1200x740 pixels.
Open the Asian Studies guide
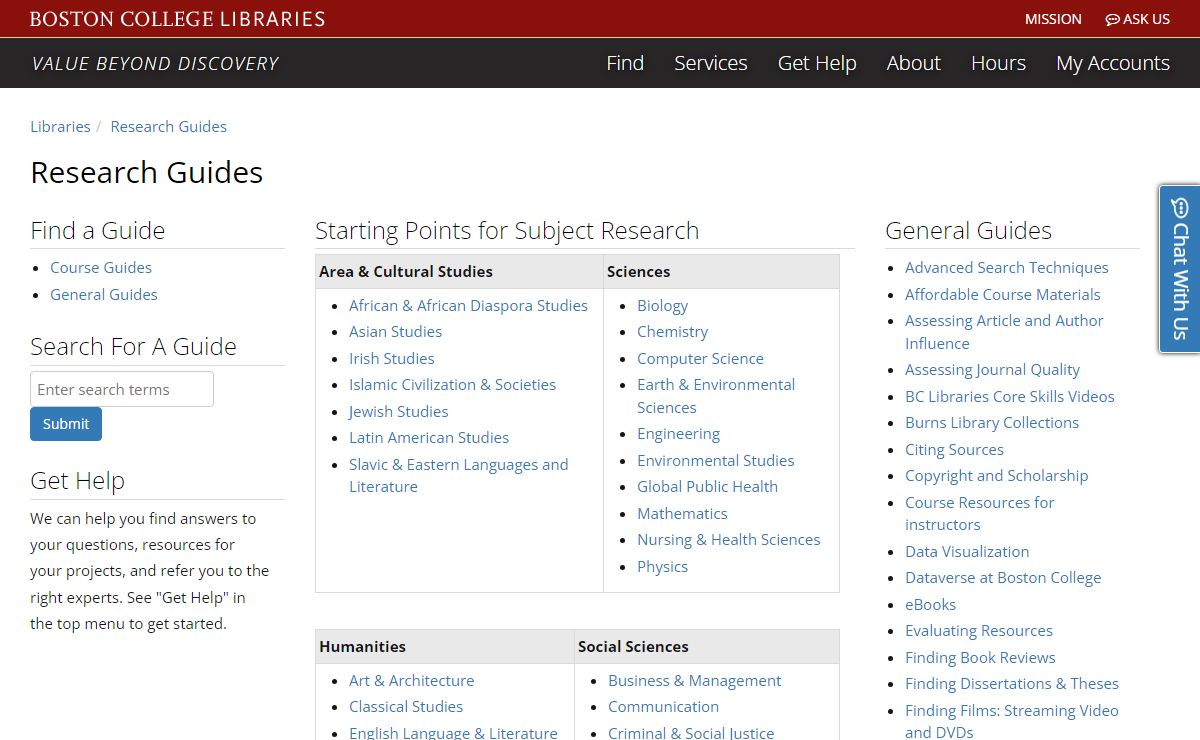tap(395, 331)
